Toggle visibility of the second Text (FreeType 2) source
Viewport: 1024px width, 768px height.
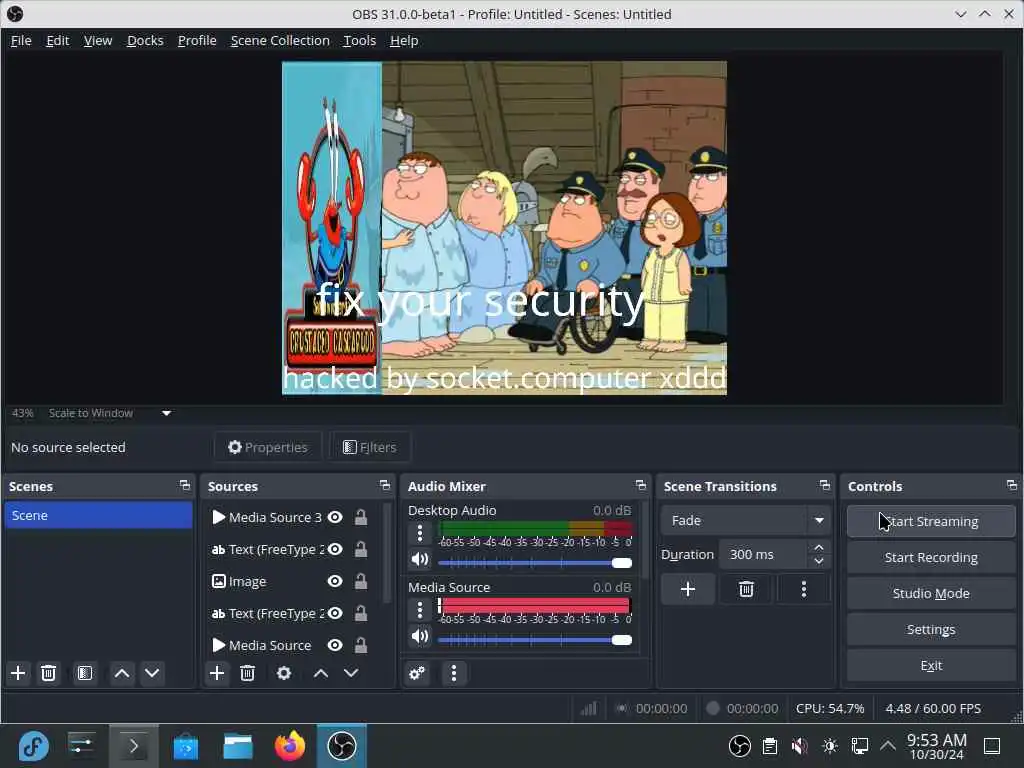point(335,613)
